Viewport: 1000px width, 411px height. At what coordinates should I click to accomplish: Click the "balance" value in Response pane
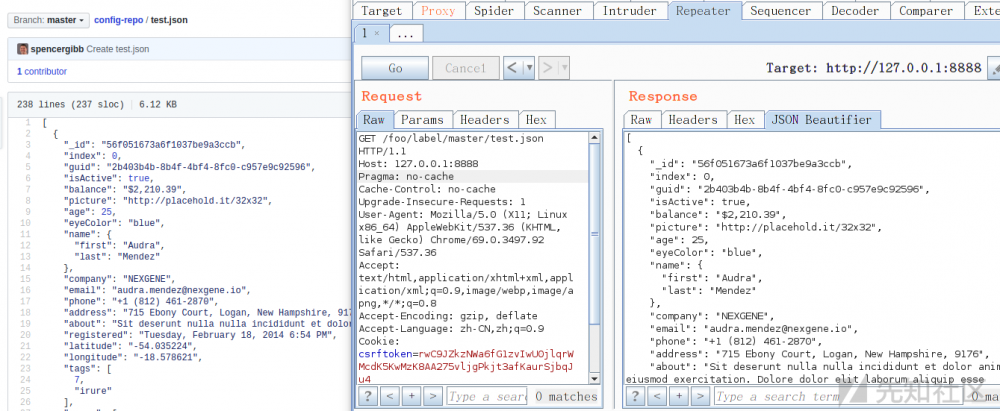click(x=751, y=214)
